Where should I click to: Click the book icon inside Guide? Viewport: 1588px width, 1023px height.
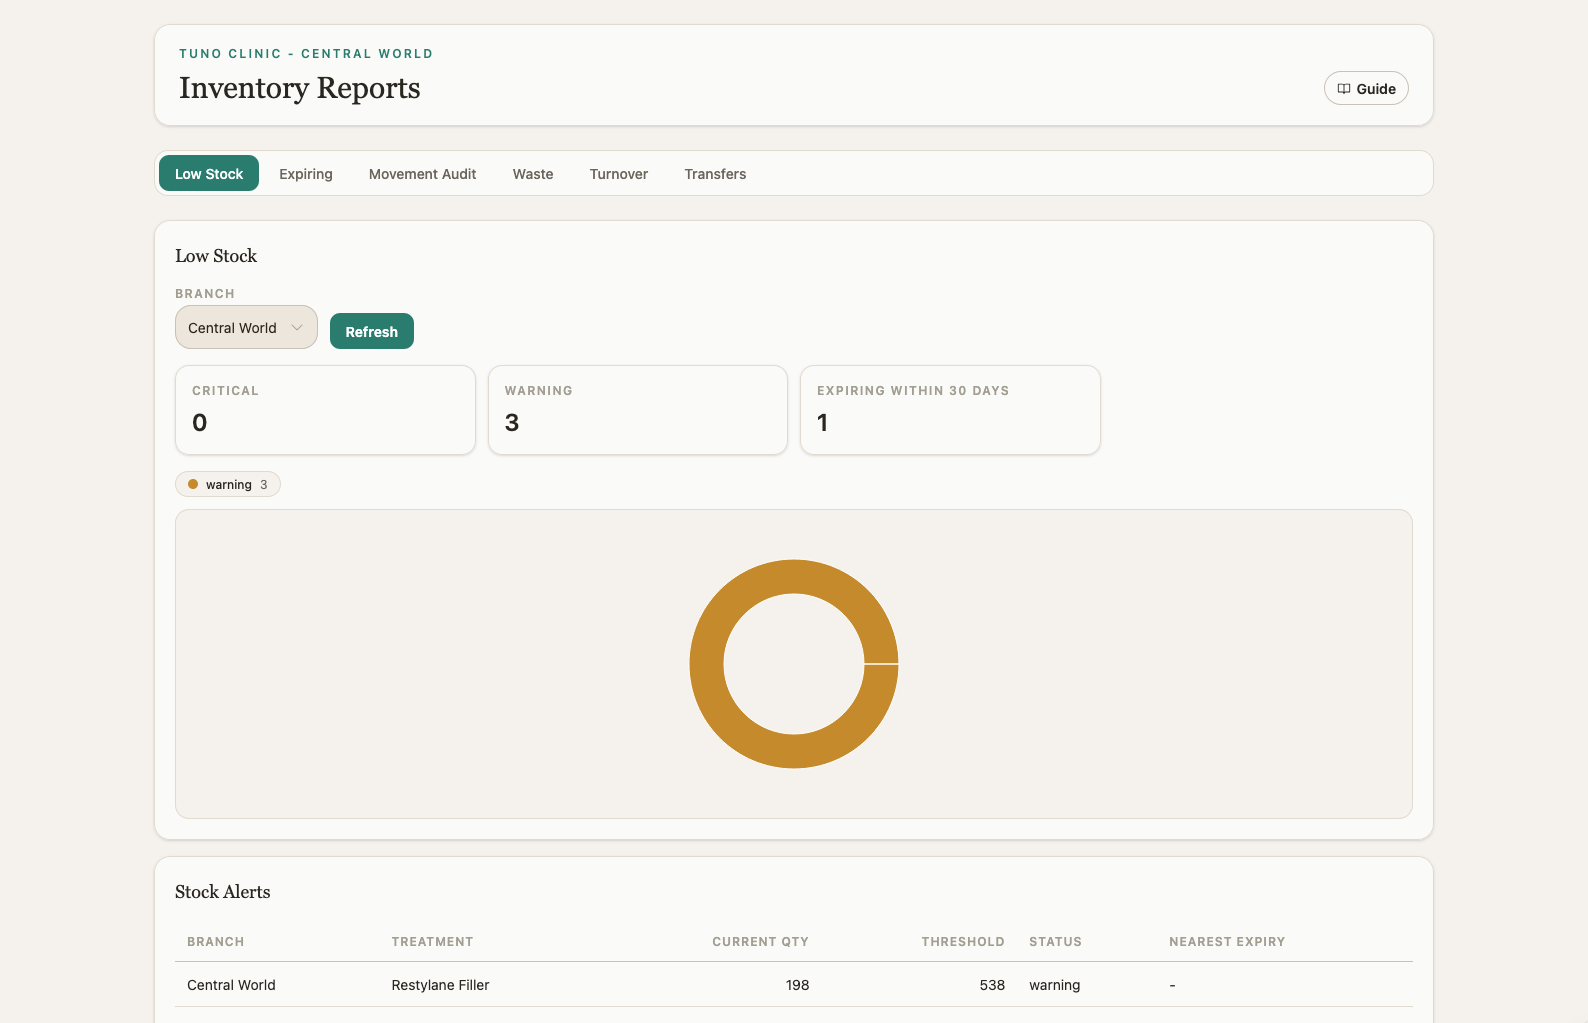coord(1344,89)
